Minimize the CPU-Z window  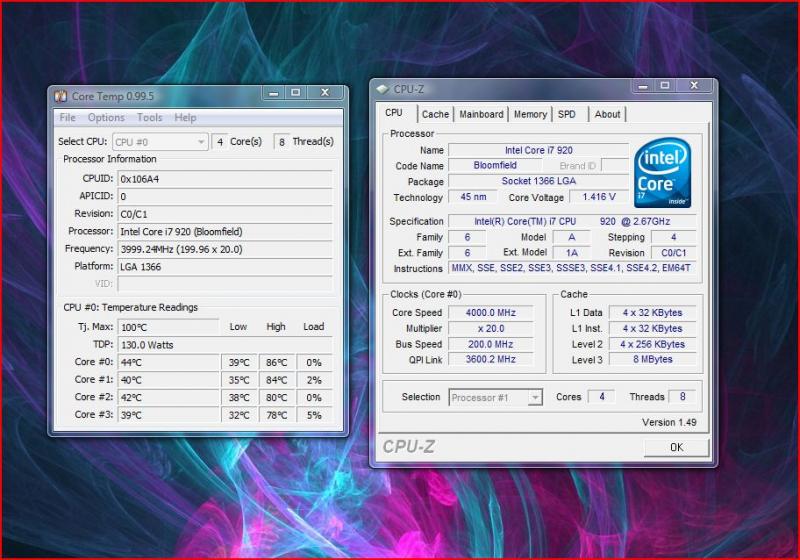[643, 86]
